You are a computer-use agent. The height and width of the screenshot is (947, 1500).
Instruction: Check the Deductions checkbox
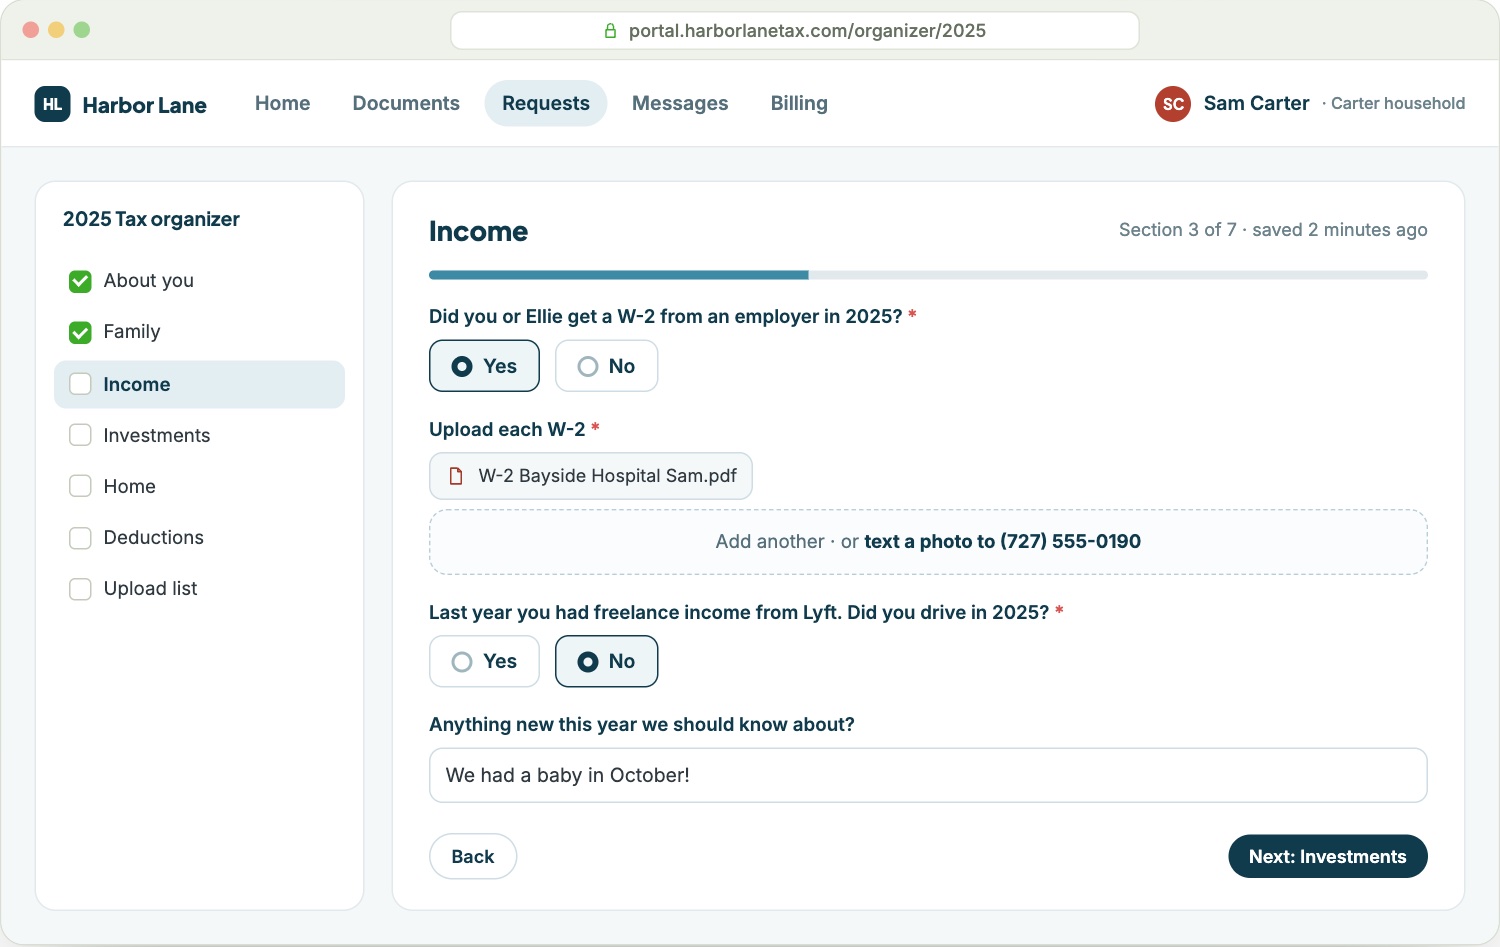[80, 538]
